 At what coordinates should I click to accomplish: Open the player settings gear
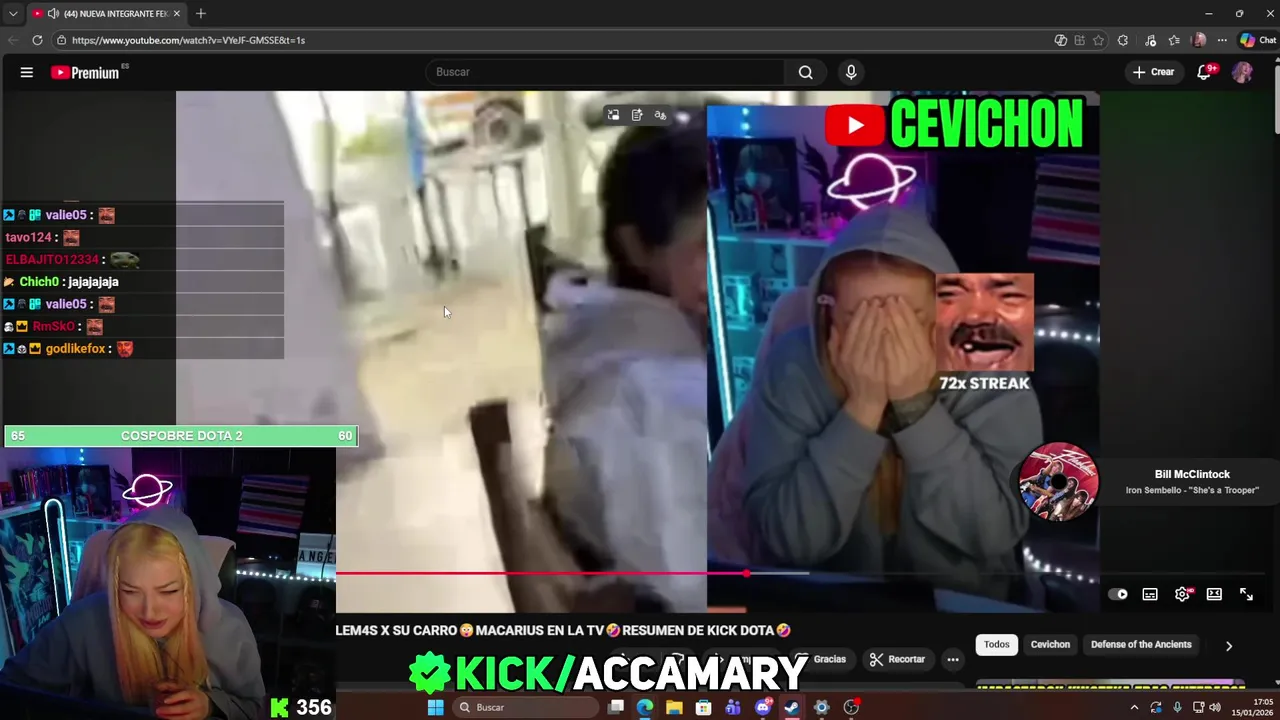(x=1182, y=594)
